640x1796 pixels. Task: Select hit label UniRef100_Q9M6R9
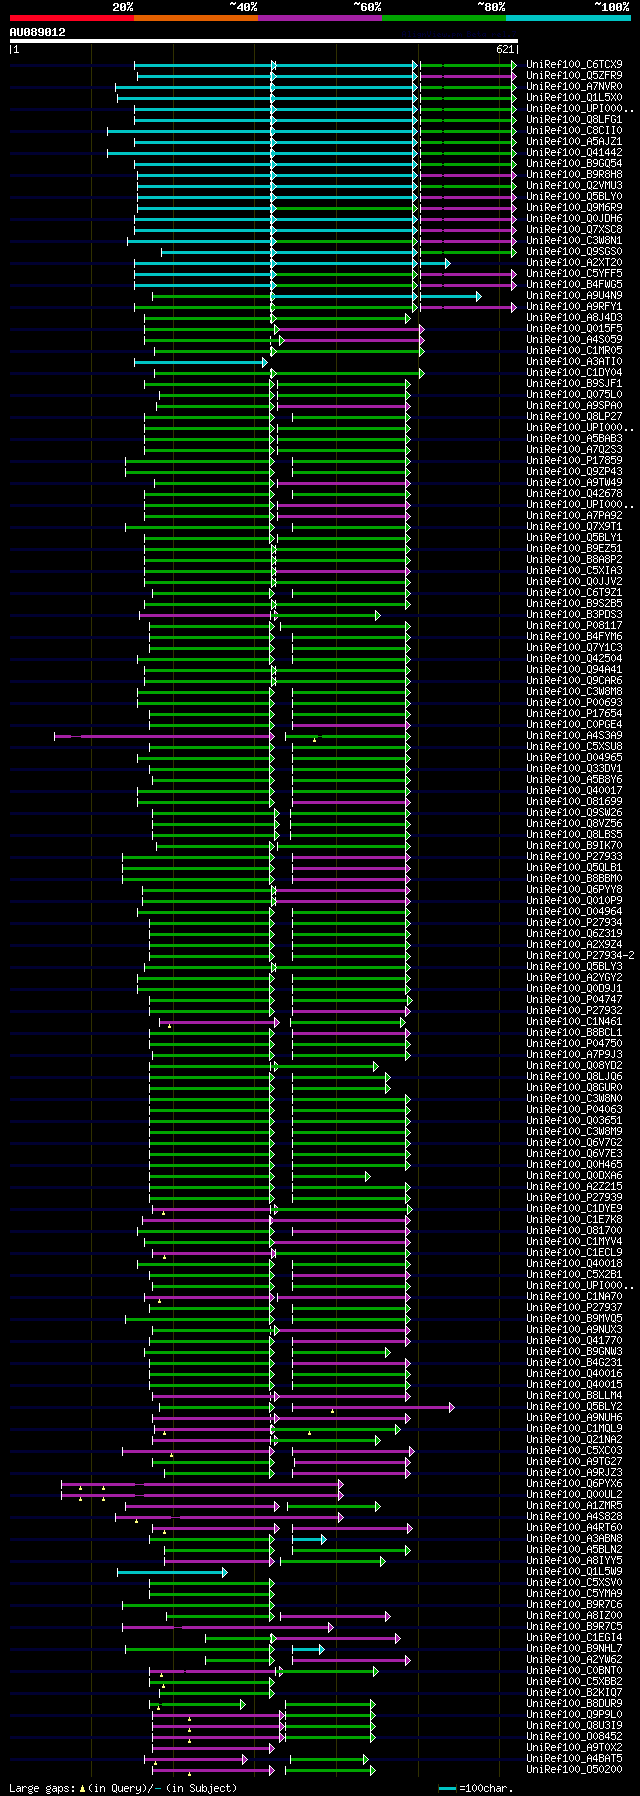tap(574, 208)
